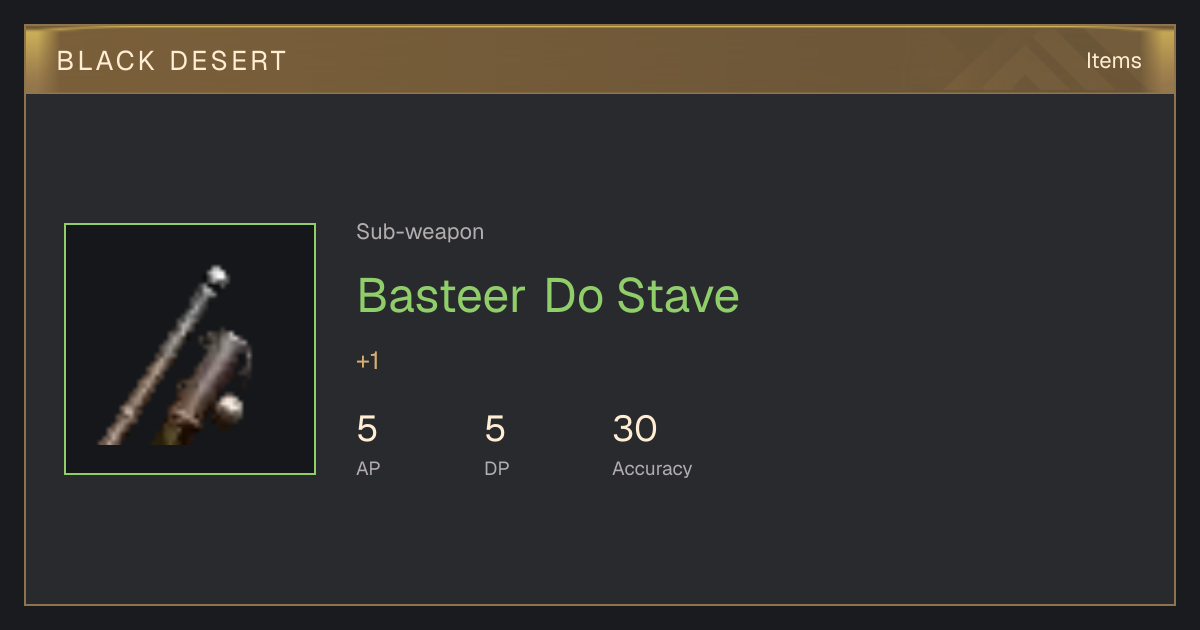Click the round knob atop the staff
The height and width of the screenshot is (630, 1200).
click(x=216, y=277)
